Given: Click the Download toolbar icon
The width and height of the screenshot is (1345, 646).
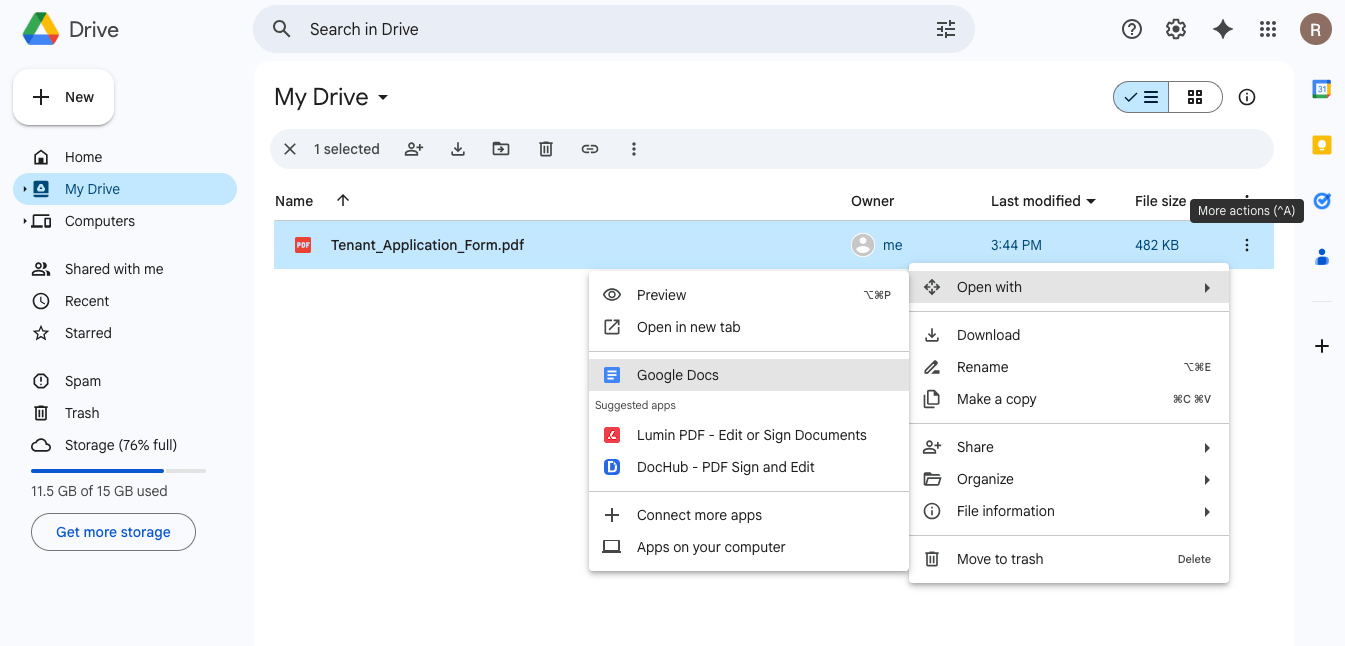Looking at the screenshot, I should (x=458, y=149).
